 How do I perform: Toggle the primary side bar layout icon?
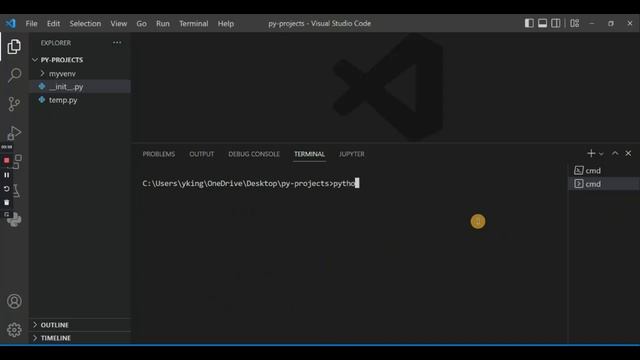[x=529, y=23]
